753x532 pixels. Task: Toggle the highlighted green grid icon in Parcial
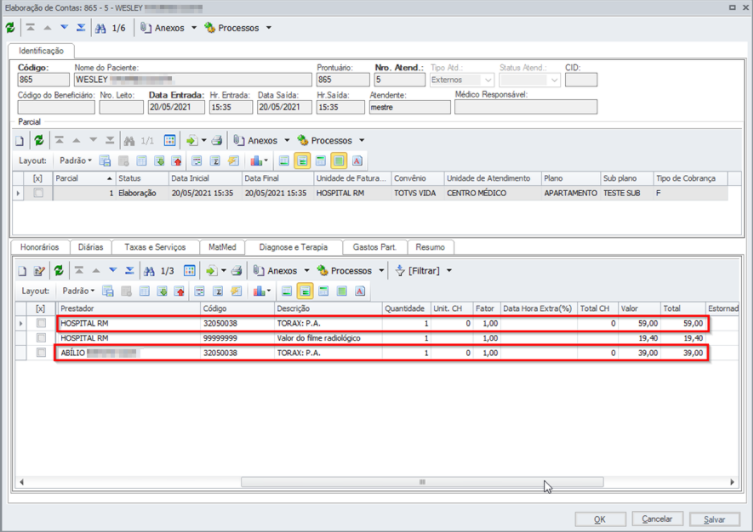tap(339, 161)
